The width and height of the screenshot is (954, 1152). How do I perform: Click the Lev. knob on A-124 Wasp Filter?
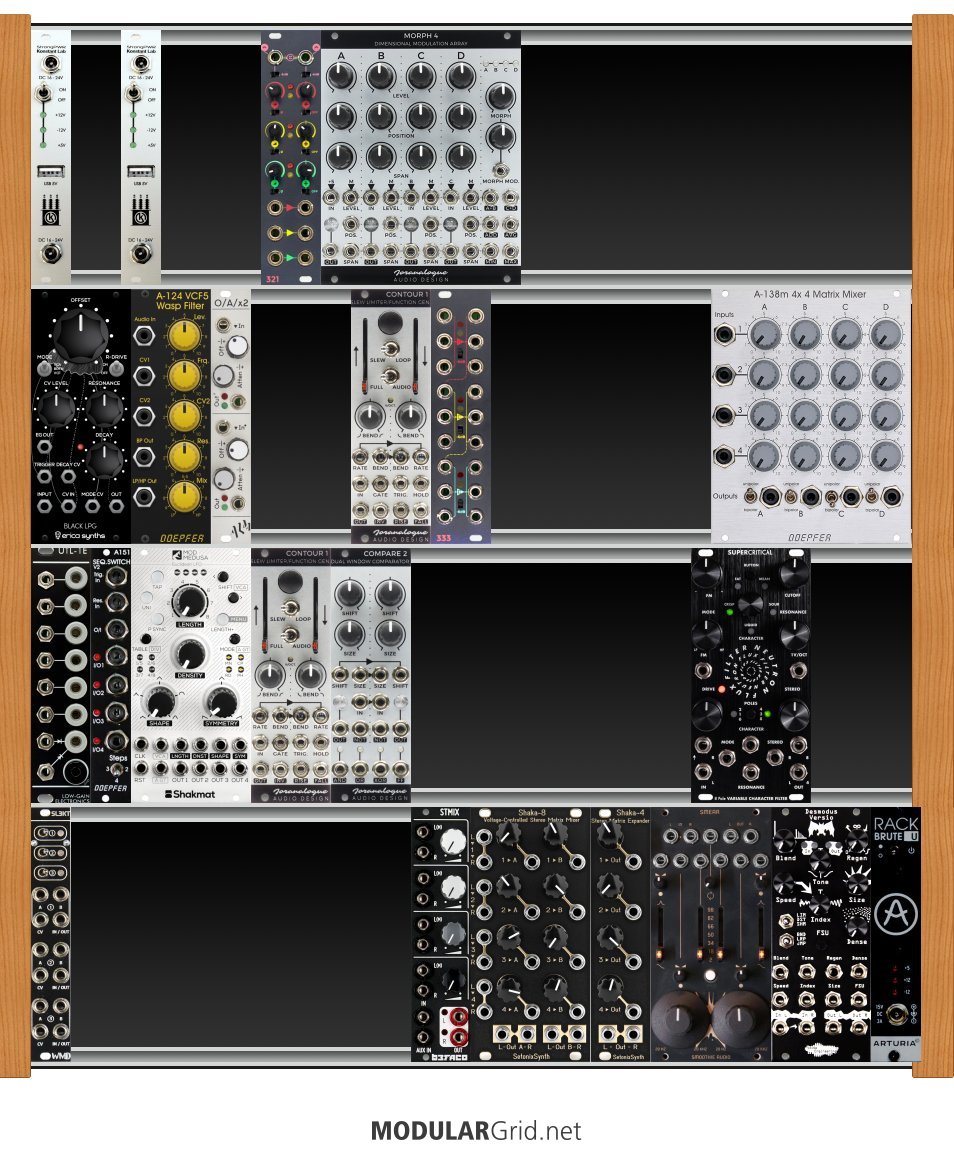click(x=184, y=335)
